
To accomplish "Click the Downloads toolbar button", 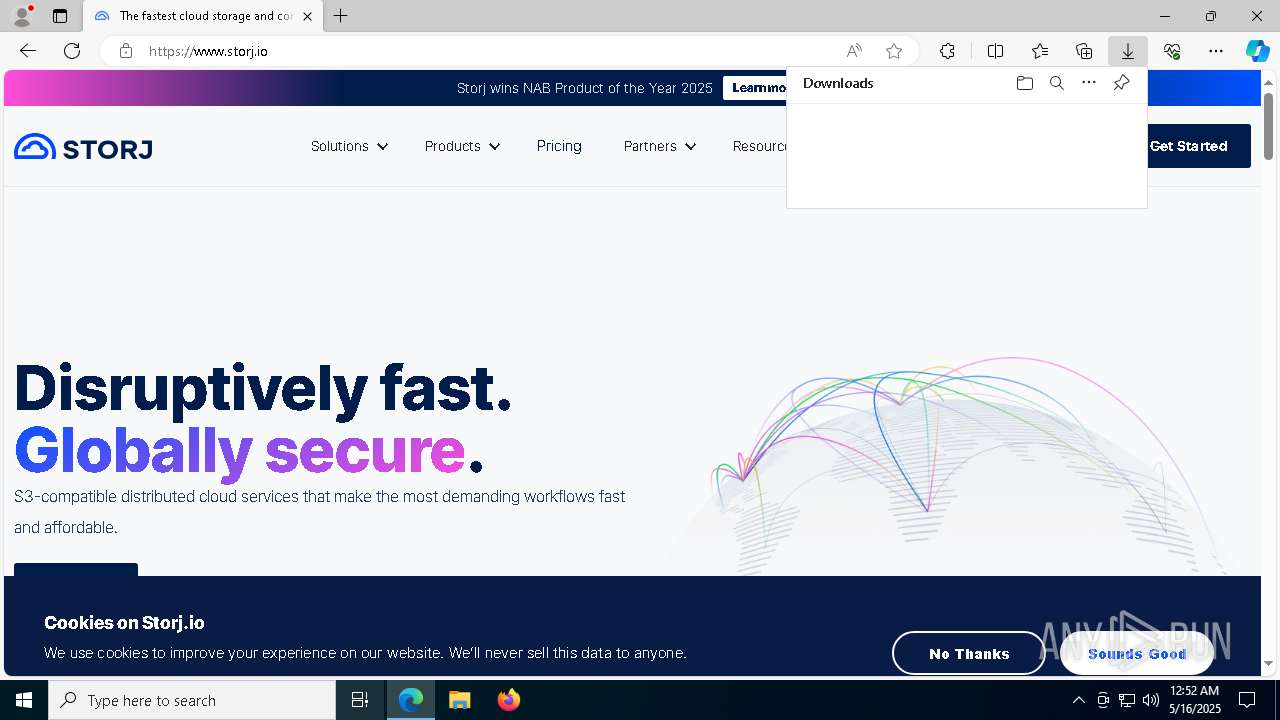I will pyautogui.click(x=1128, y=51).
